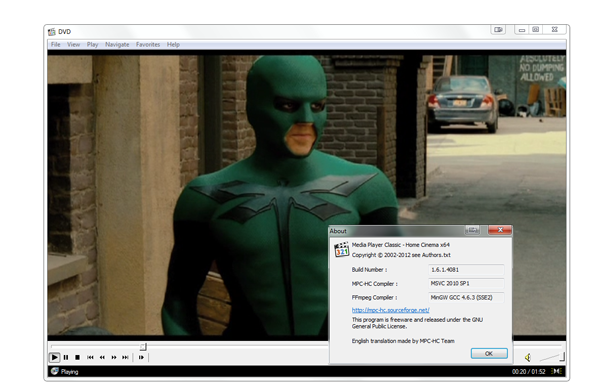600x391 pixels.
Task: Click the MPC-HC Compiler field MSVC 2010 SP1
Action: [x=466, y=283]
